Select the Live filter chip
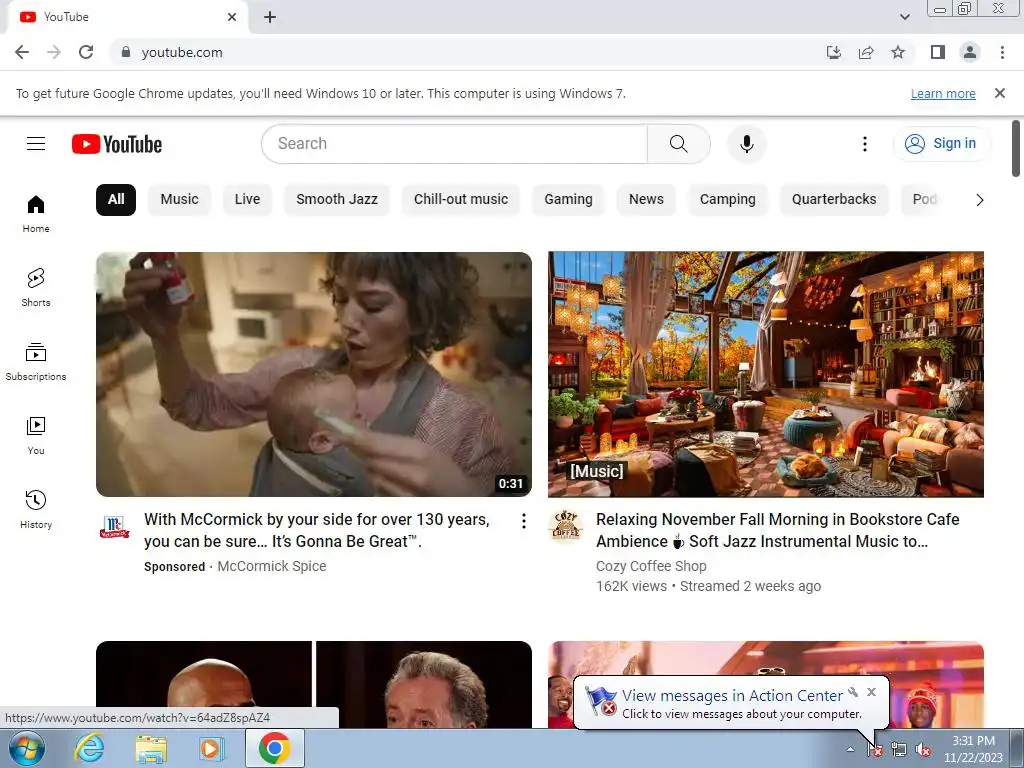1024x768 pixels. click(x=248, y=199)
